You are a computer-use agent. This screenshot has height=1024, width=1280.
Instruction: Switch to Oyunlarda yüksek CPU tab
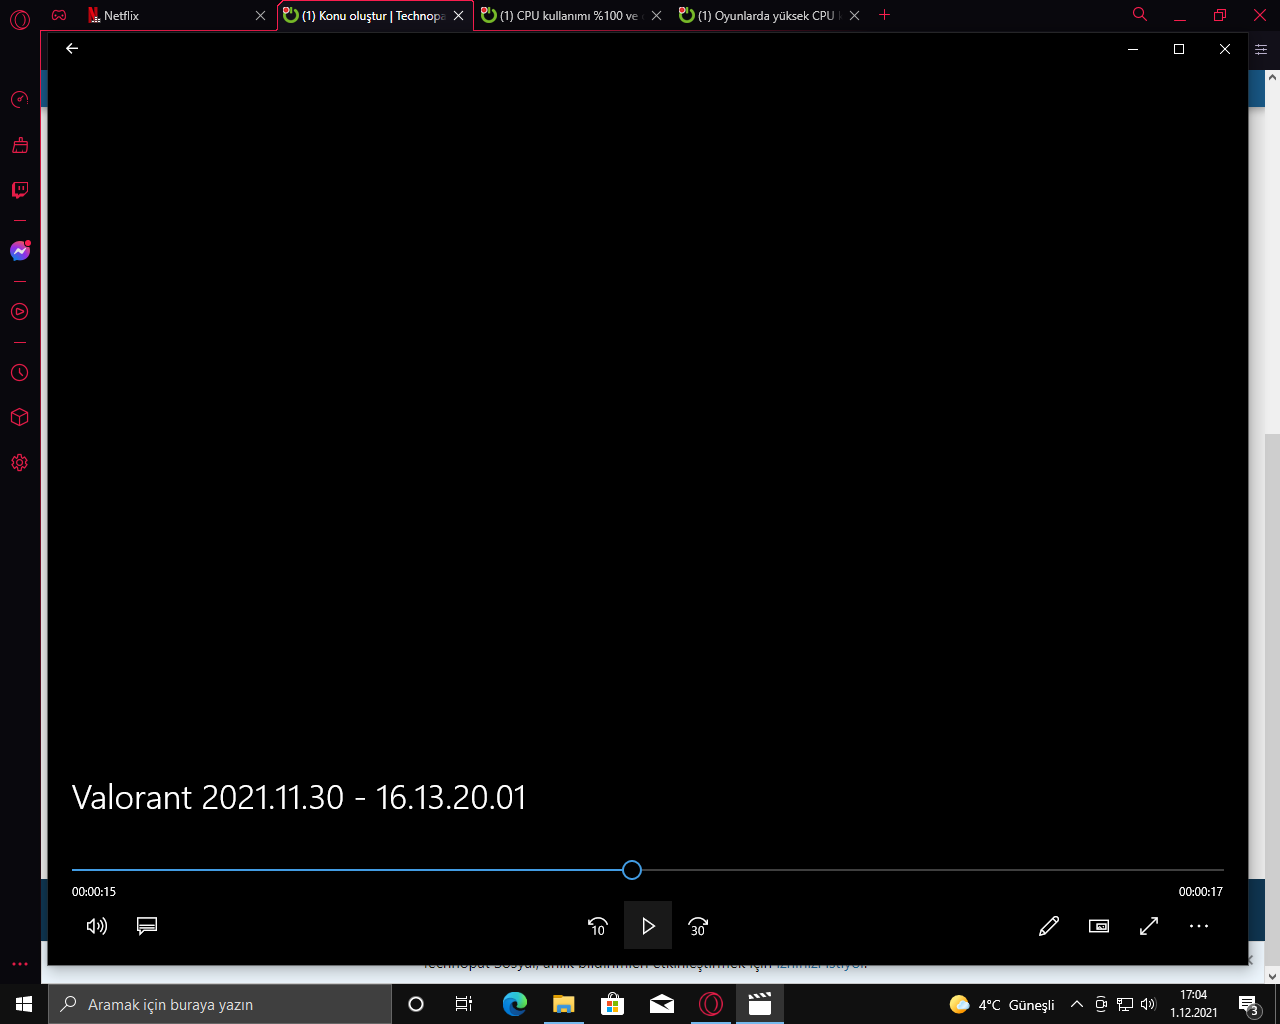(770, 16)
